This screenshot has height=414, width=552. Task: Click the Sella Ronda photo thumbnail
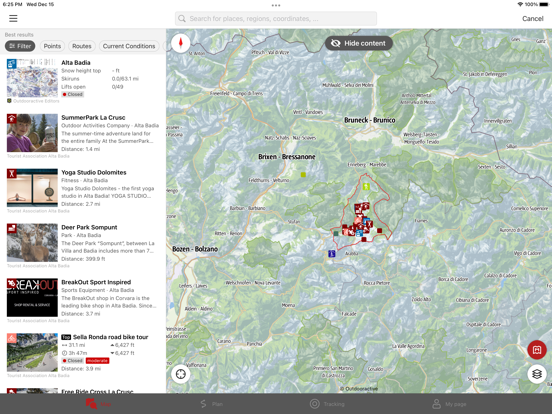[32, 353]
